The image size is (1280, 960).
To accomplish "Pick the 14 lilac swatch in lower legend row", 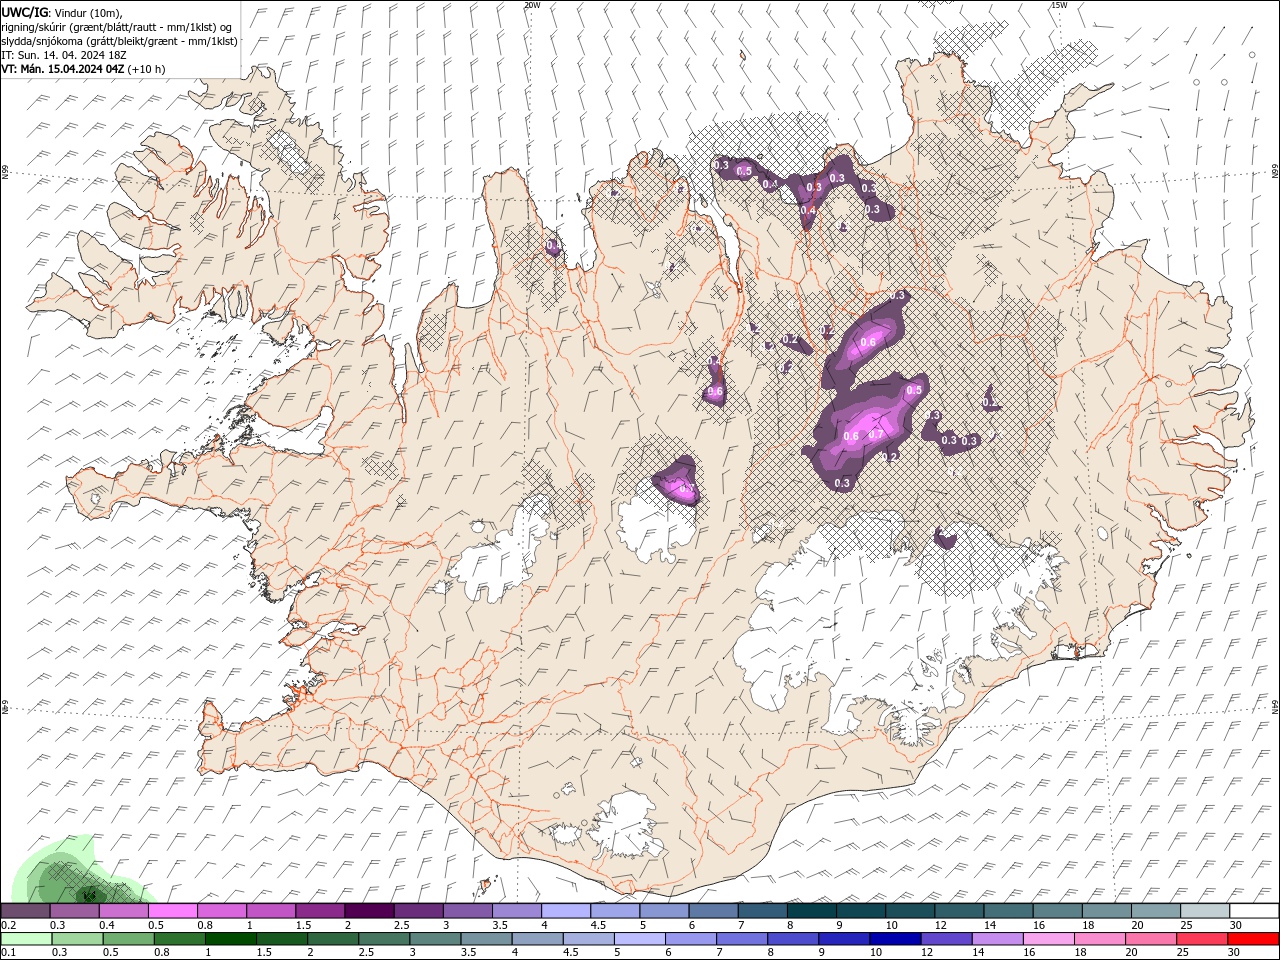I will pos(997,939).
